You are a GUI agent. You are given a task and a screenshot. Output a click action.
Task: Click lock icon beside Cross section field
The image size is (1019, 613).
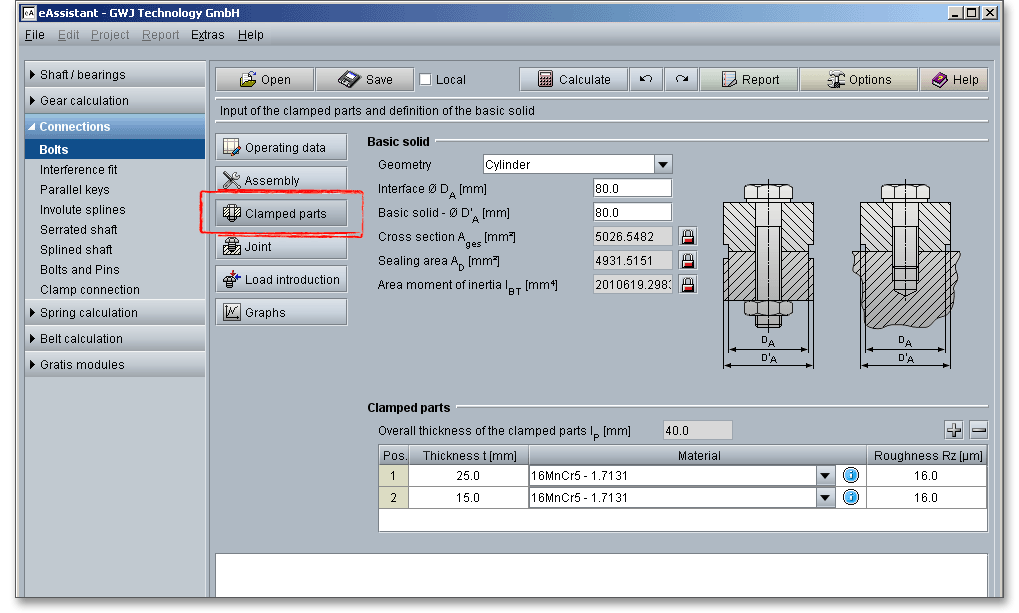click(x=687, y=237)
